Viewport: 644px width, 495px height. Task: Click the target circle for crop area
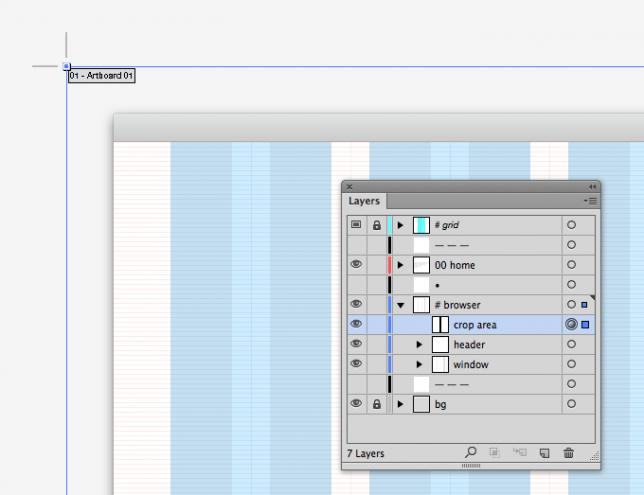(571, 324)
